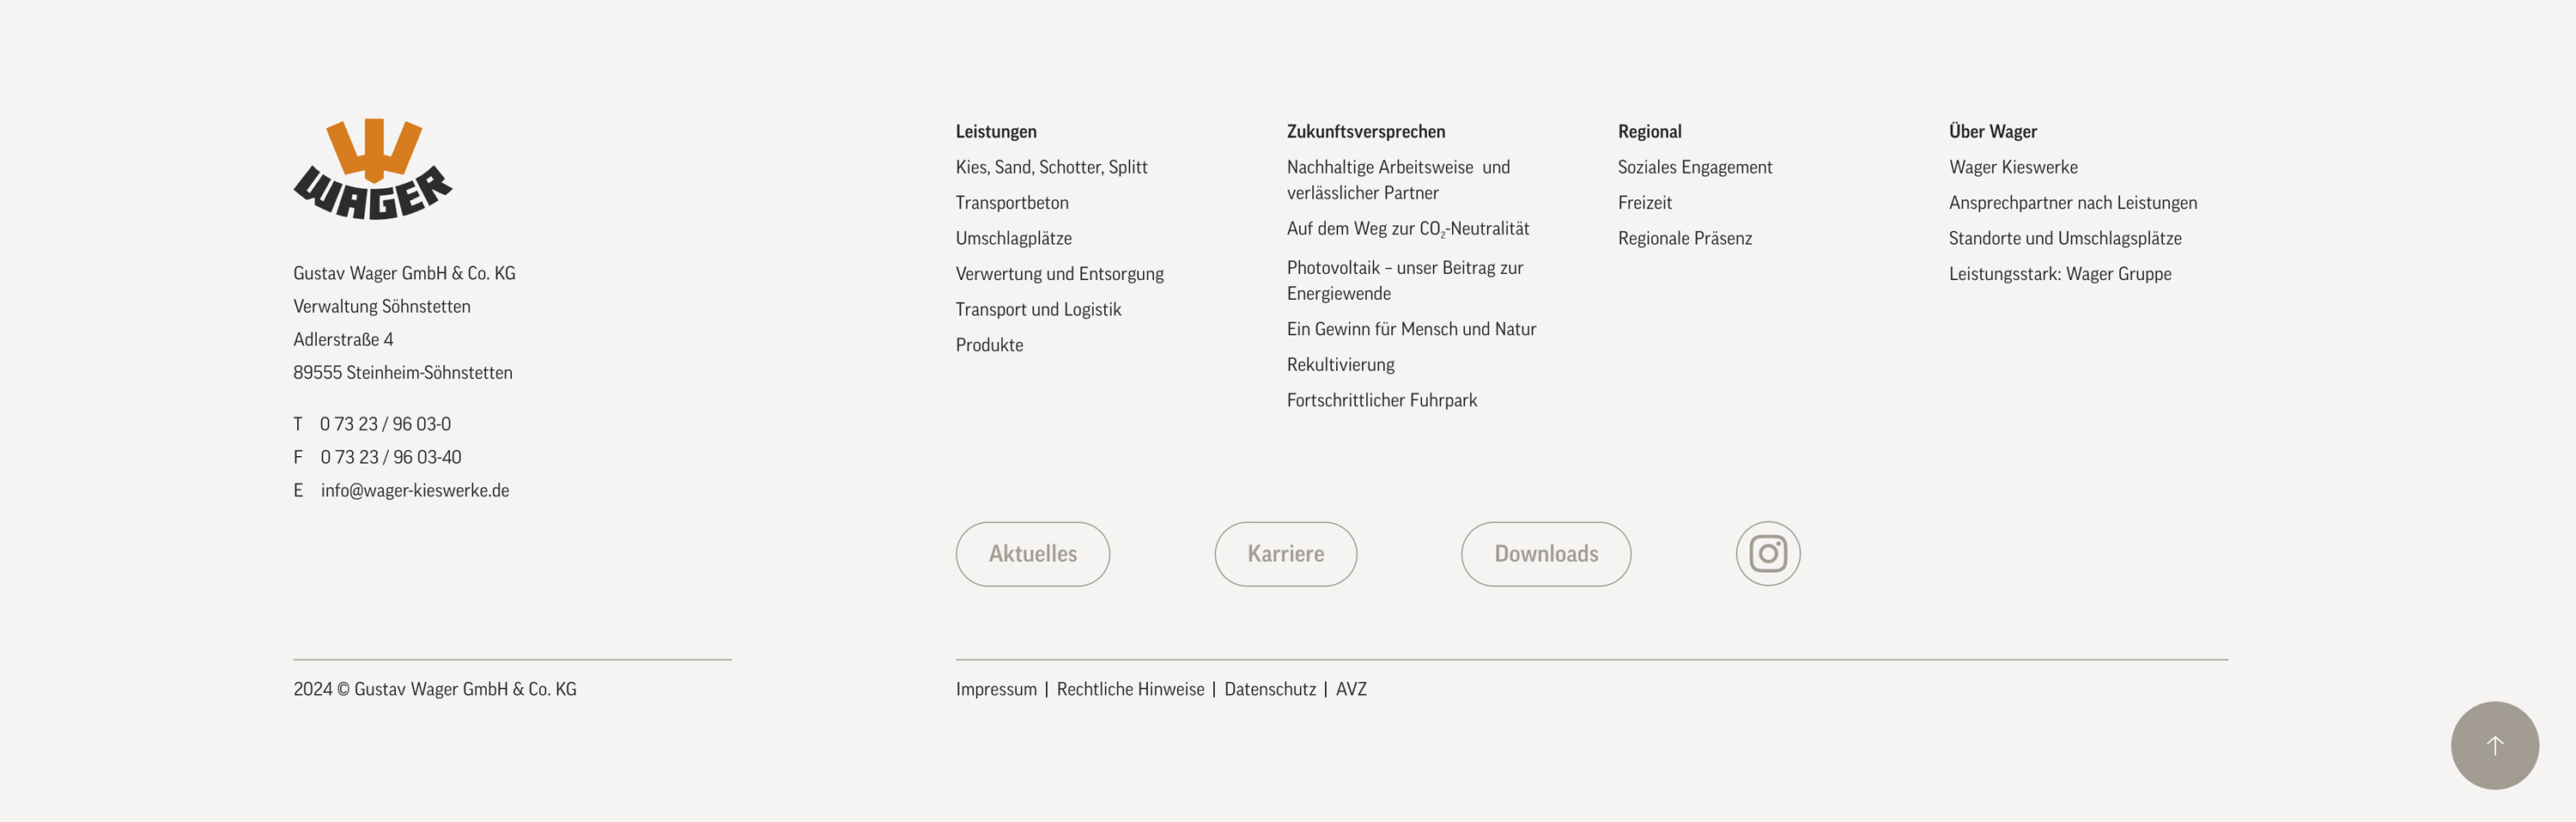Open the Aktuelles button
This screenshot has height=822, width=2576.
point(1032,554)
